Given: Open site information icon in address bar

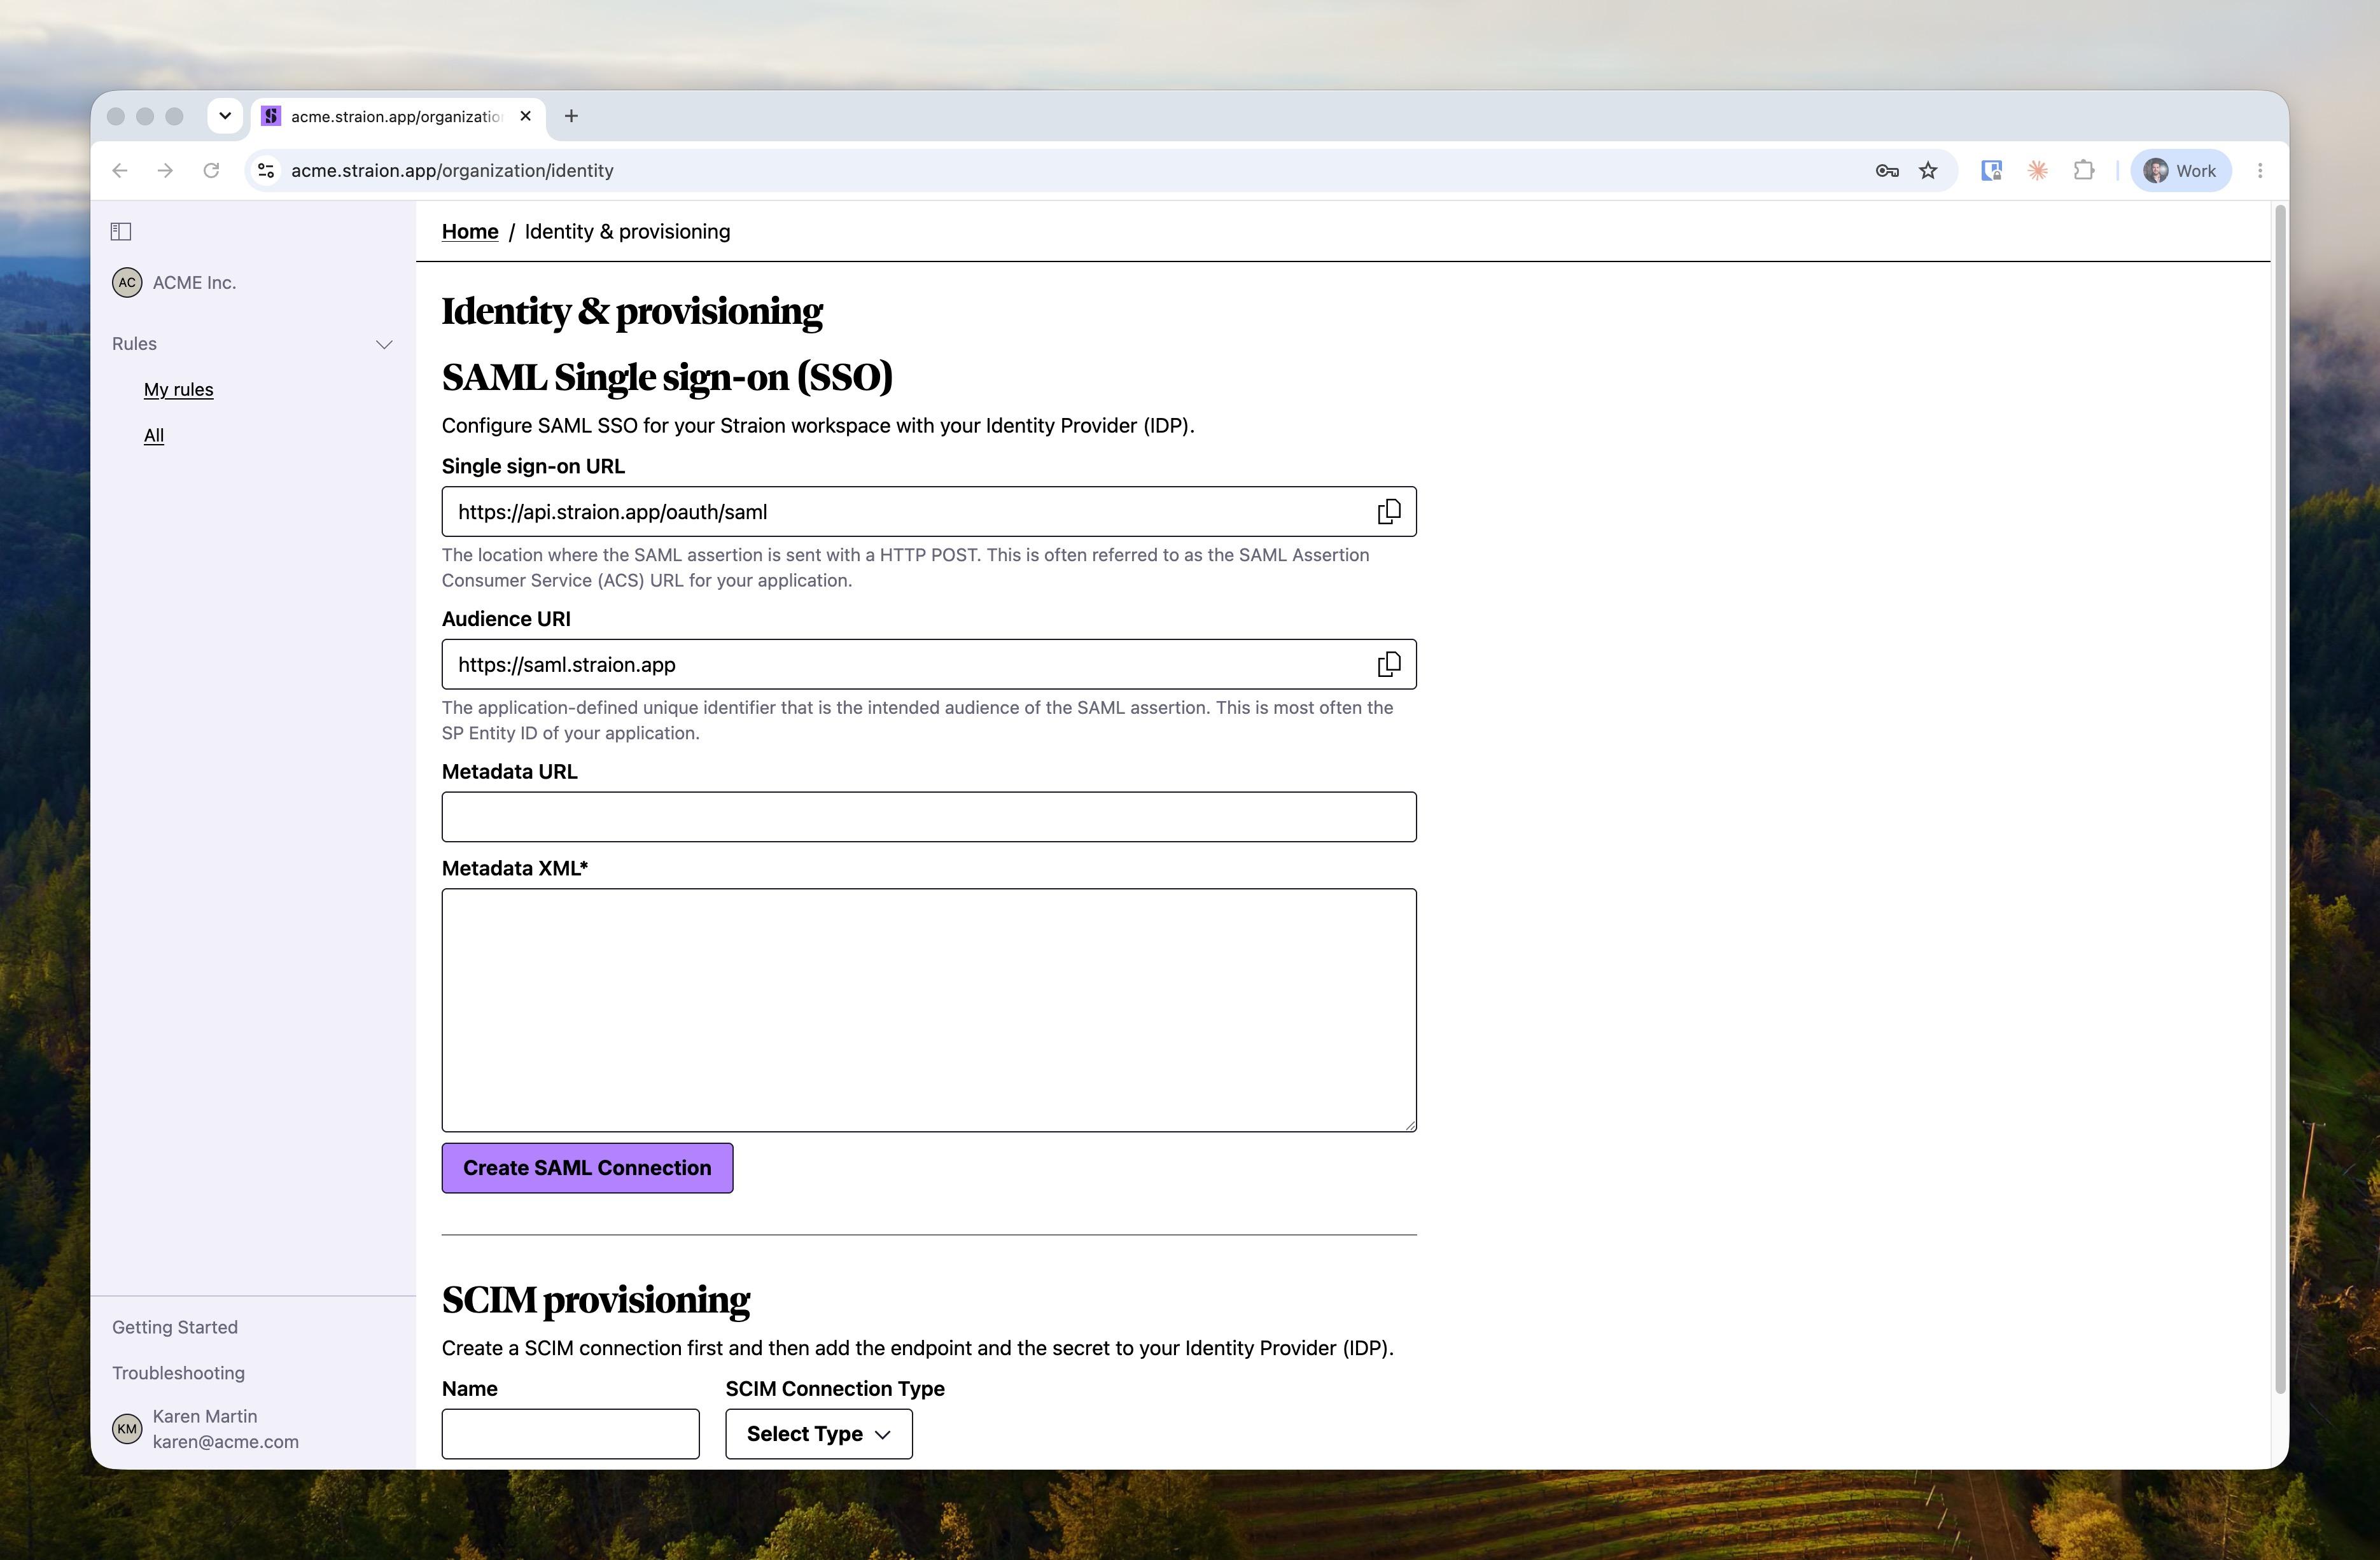Looking at the screenshot, I should (x=266, y=171).
